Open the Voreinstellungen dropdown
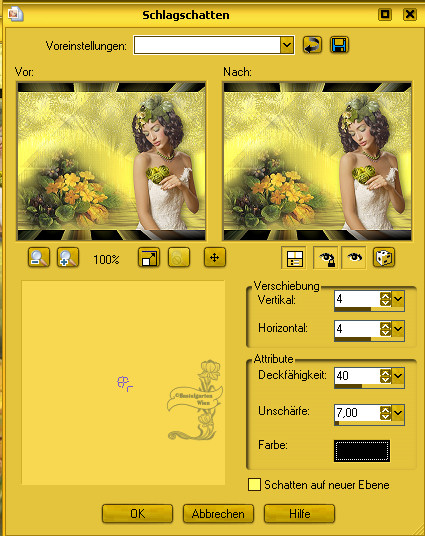 click(x=287, y=45)
